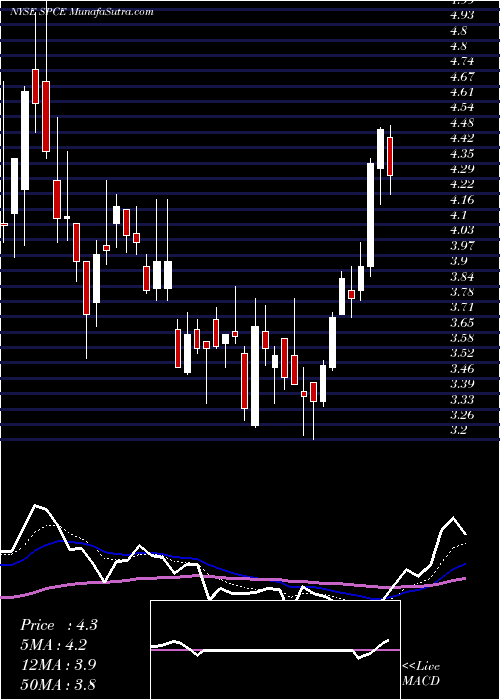Click the Price : 4.3 readout
This screenshot has height=700, width=500.
pyautogui.click(x=59, y=625)
